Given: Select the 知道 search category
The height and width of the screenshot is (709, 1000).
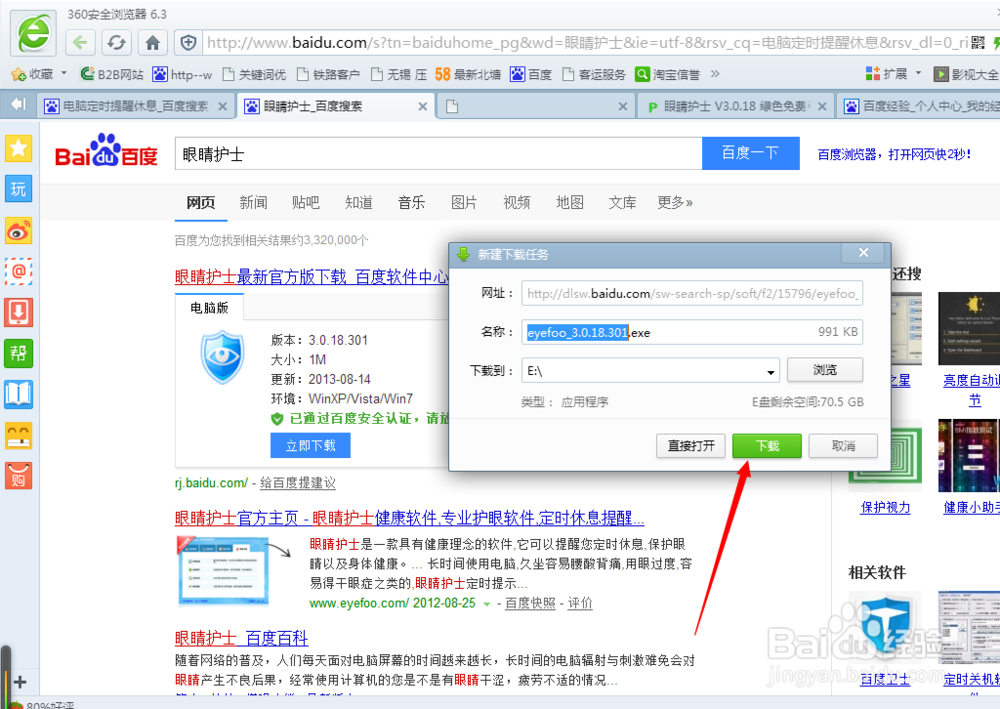Looking at the screenshot, I should click(x=358, y=203).
